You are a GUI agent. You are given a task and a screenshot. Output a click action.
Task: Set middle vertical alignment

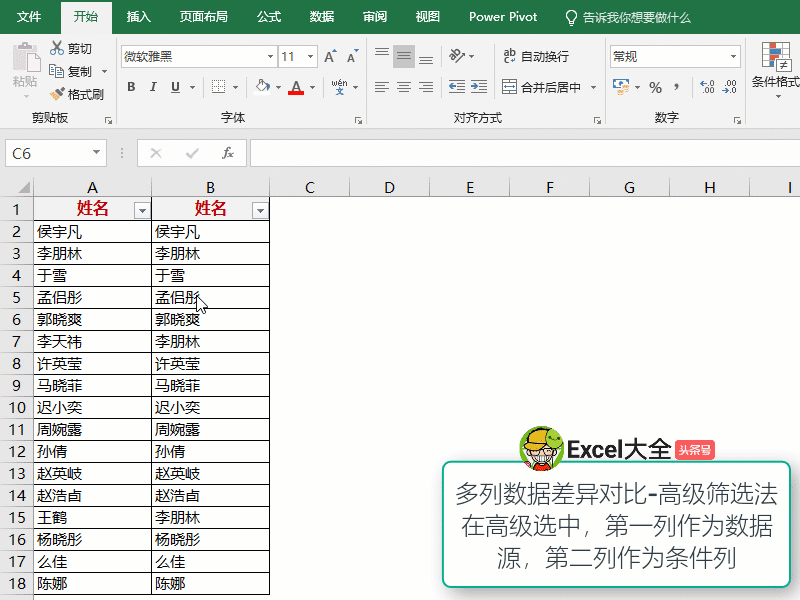404,56
